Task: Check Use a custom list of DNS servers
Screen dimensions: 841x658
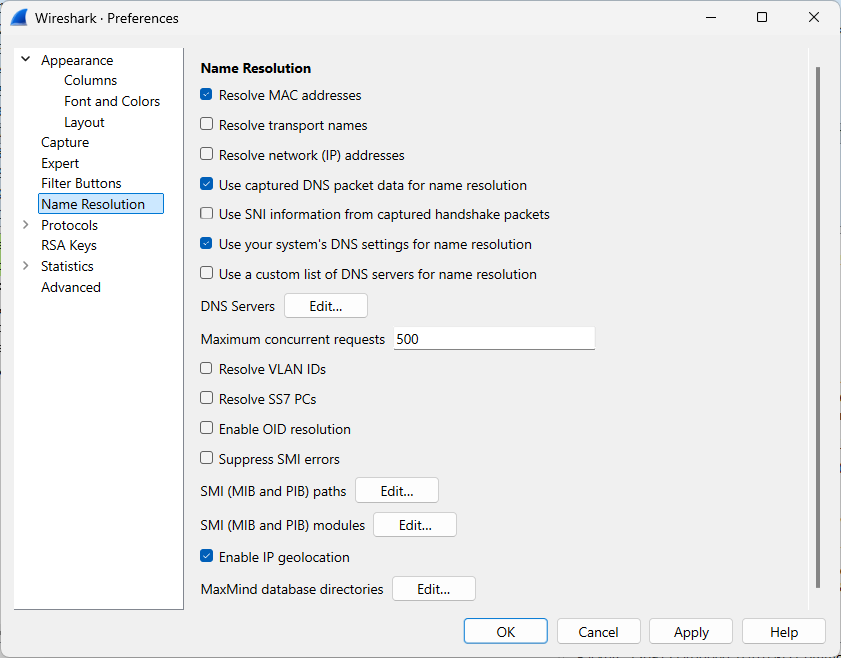Action: (206, 273)
